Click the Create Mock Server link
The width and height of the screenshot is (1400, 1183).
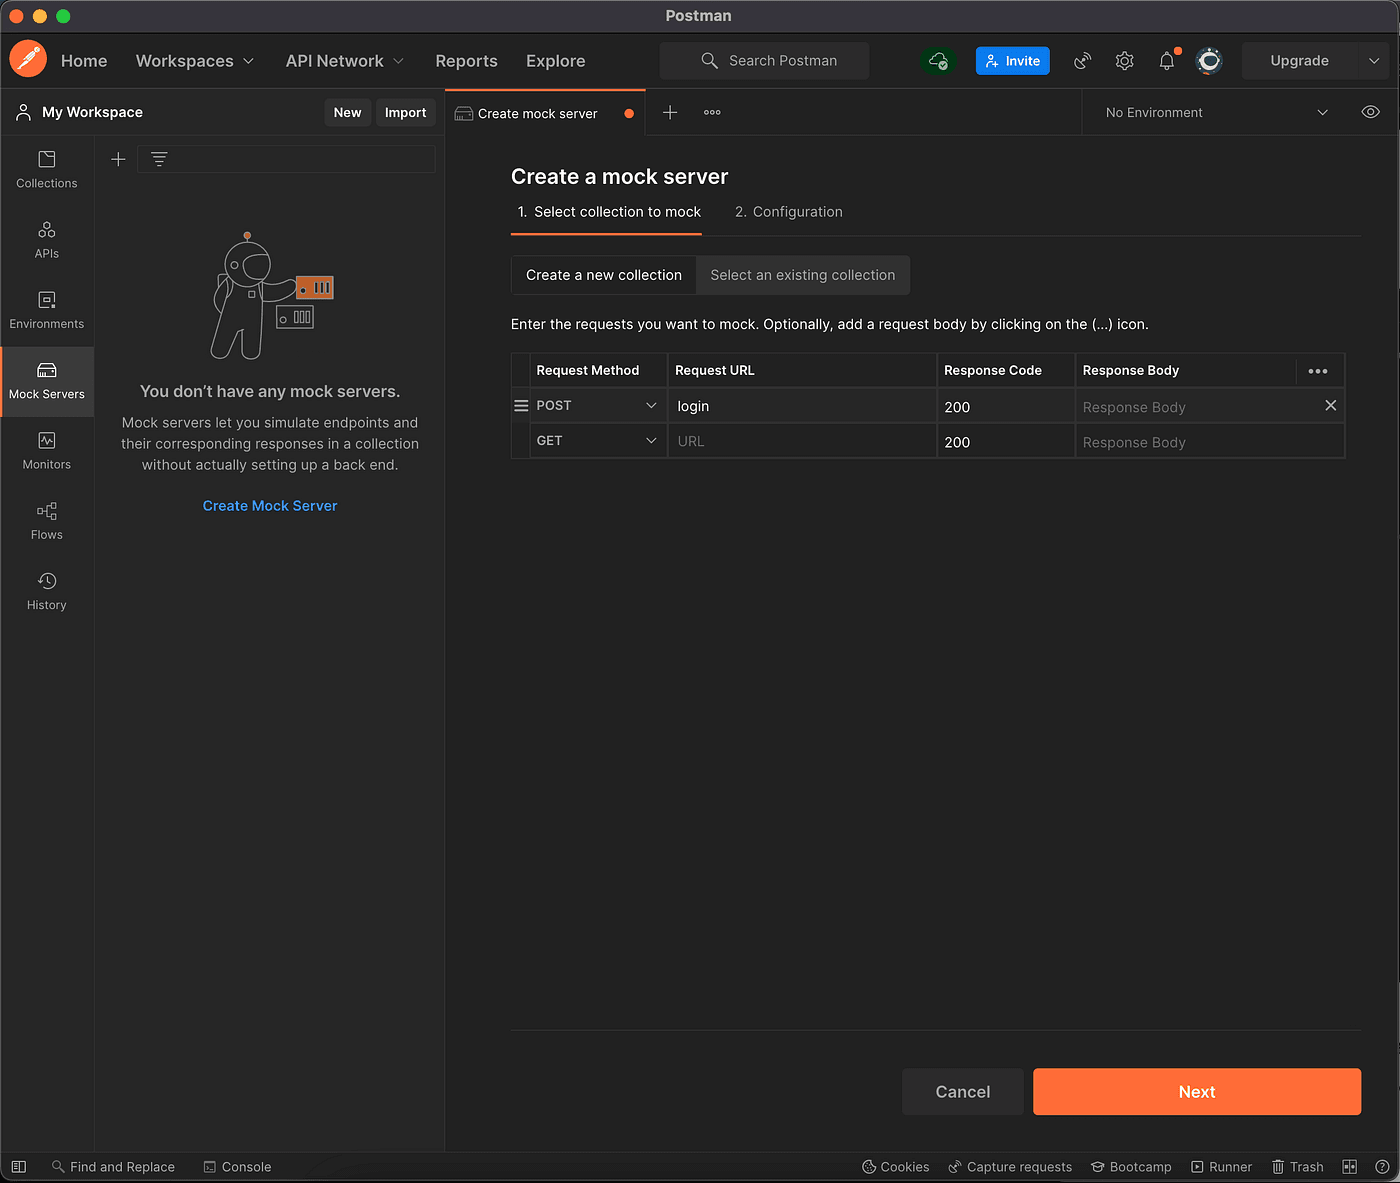point(270,506)
